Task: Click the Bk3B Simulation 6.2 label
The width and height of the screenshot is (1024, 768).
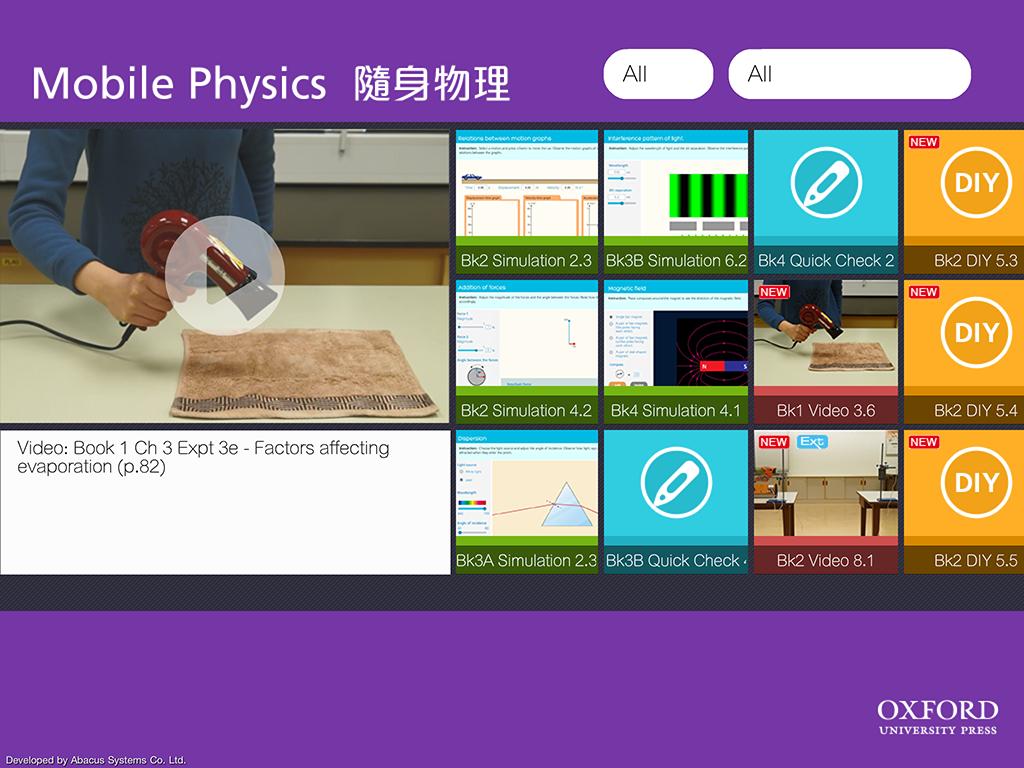Action: pos(676,261)
